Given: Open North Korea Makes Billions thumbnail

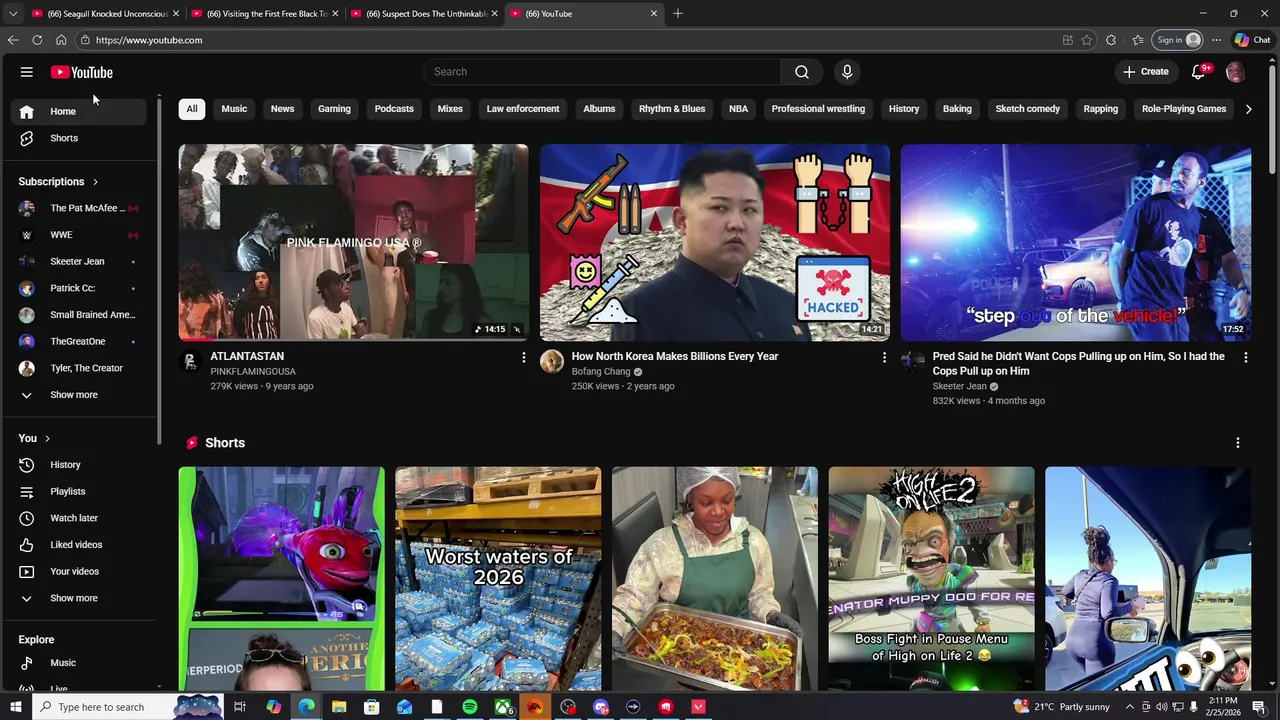Looking at the screenshot, I should (714, 243).
